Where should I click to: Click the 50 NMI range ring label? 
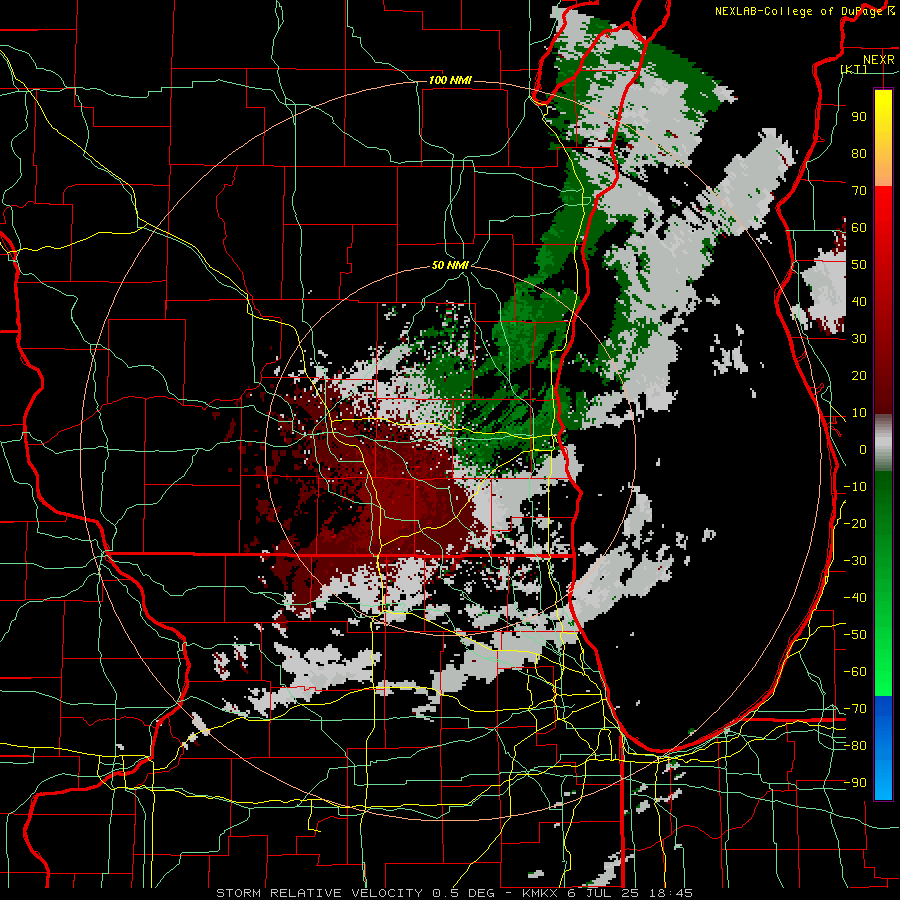click(450, 265)
